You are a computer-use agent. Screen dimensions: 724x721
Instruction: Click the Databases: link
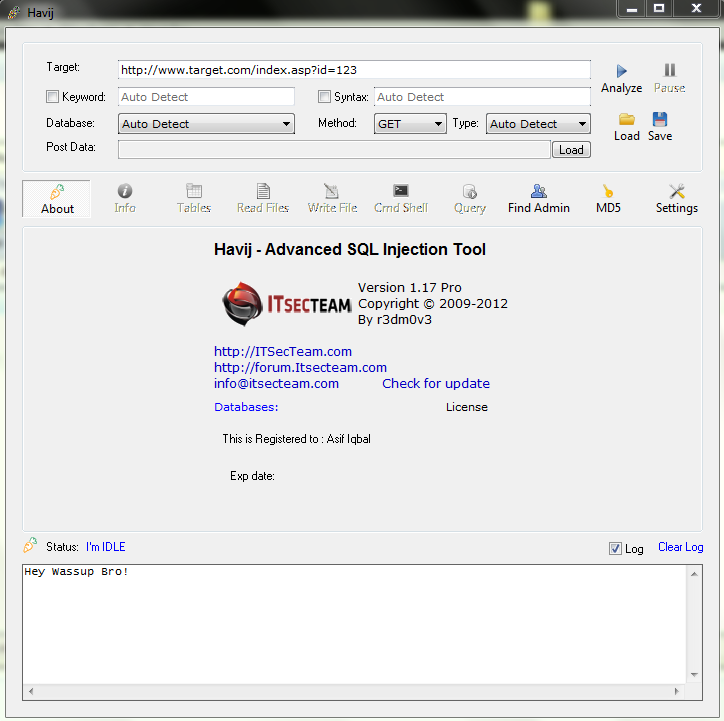[246, 407]
